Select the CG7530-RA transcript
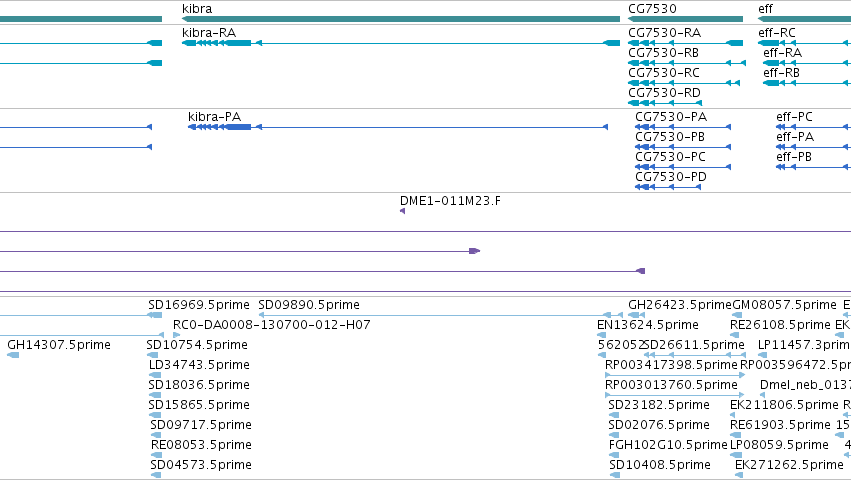Image resolution: width=851 pixels, height=480 pixels. (685, 43)
